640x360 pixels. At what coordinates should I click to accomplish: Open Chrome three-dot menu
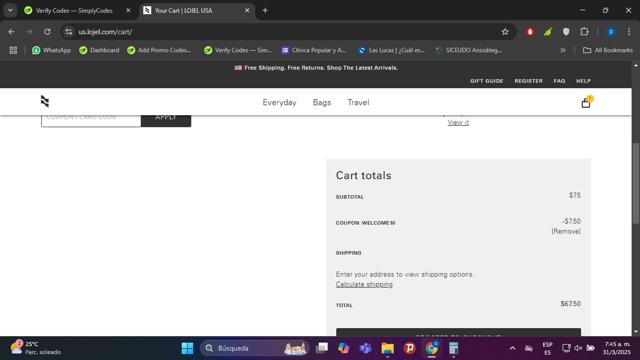pos(629,32)
